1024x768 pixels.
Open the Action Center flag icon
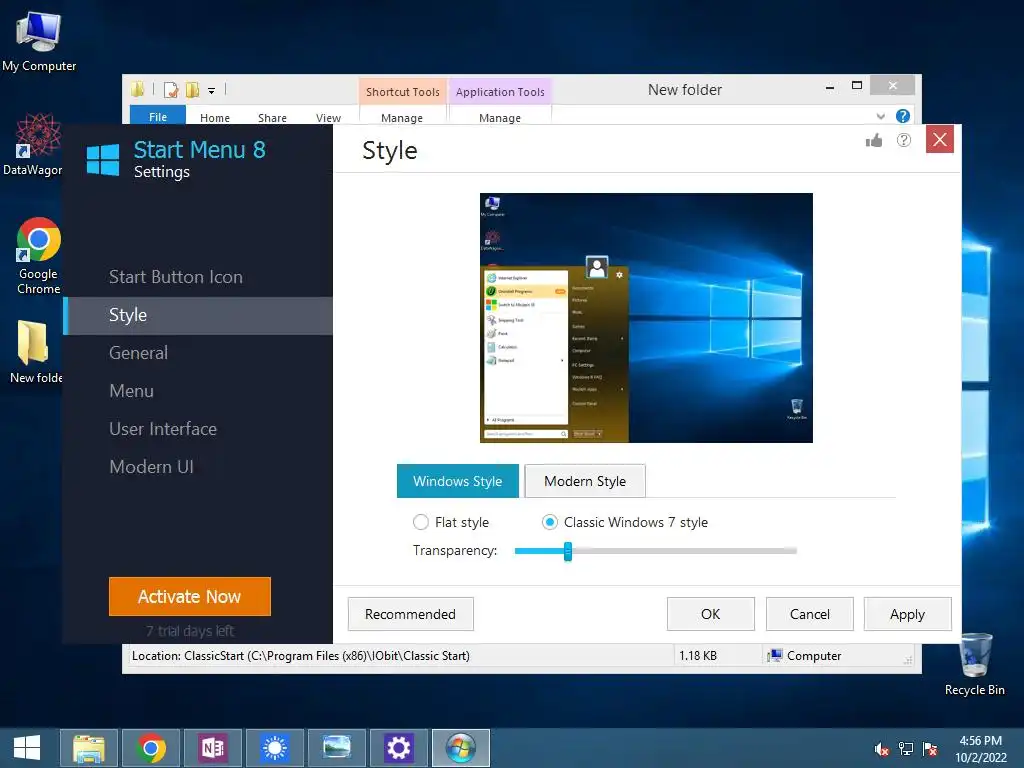(930, 749)
